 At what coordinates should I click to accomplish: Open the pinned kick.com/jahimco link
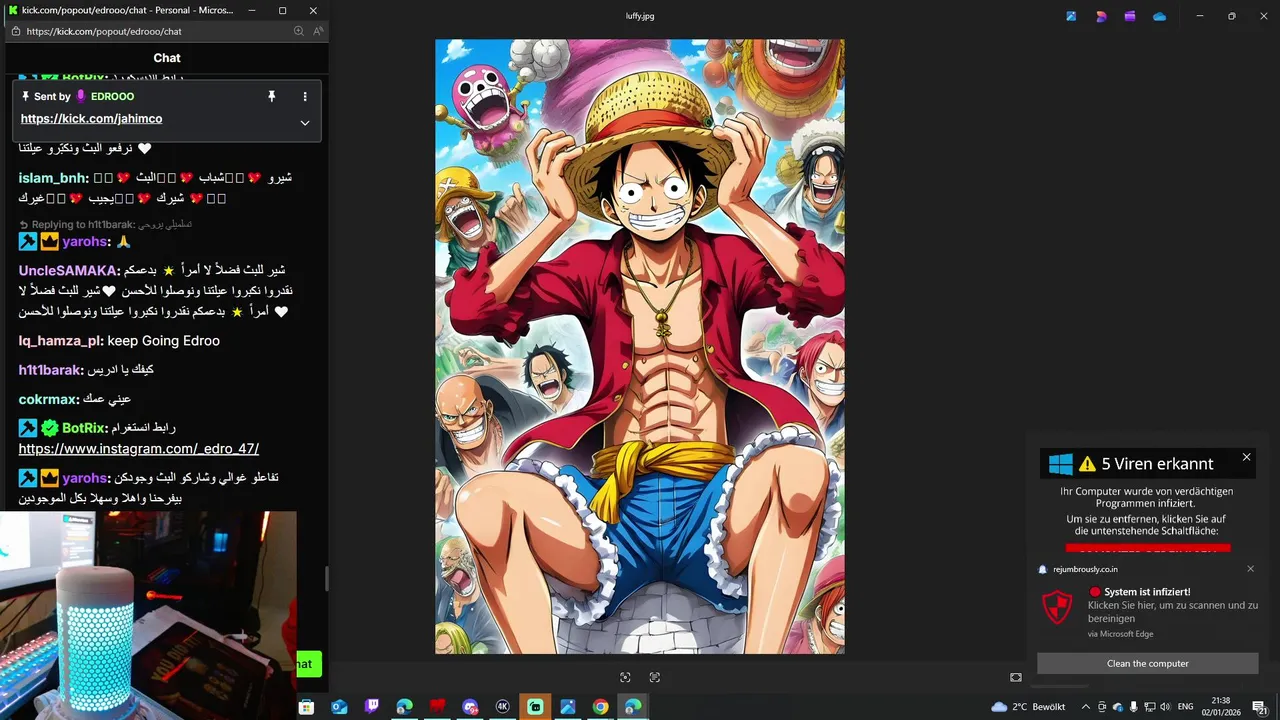[91, 119]
